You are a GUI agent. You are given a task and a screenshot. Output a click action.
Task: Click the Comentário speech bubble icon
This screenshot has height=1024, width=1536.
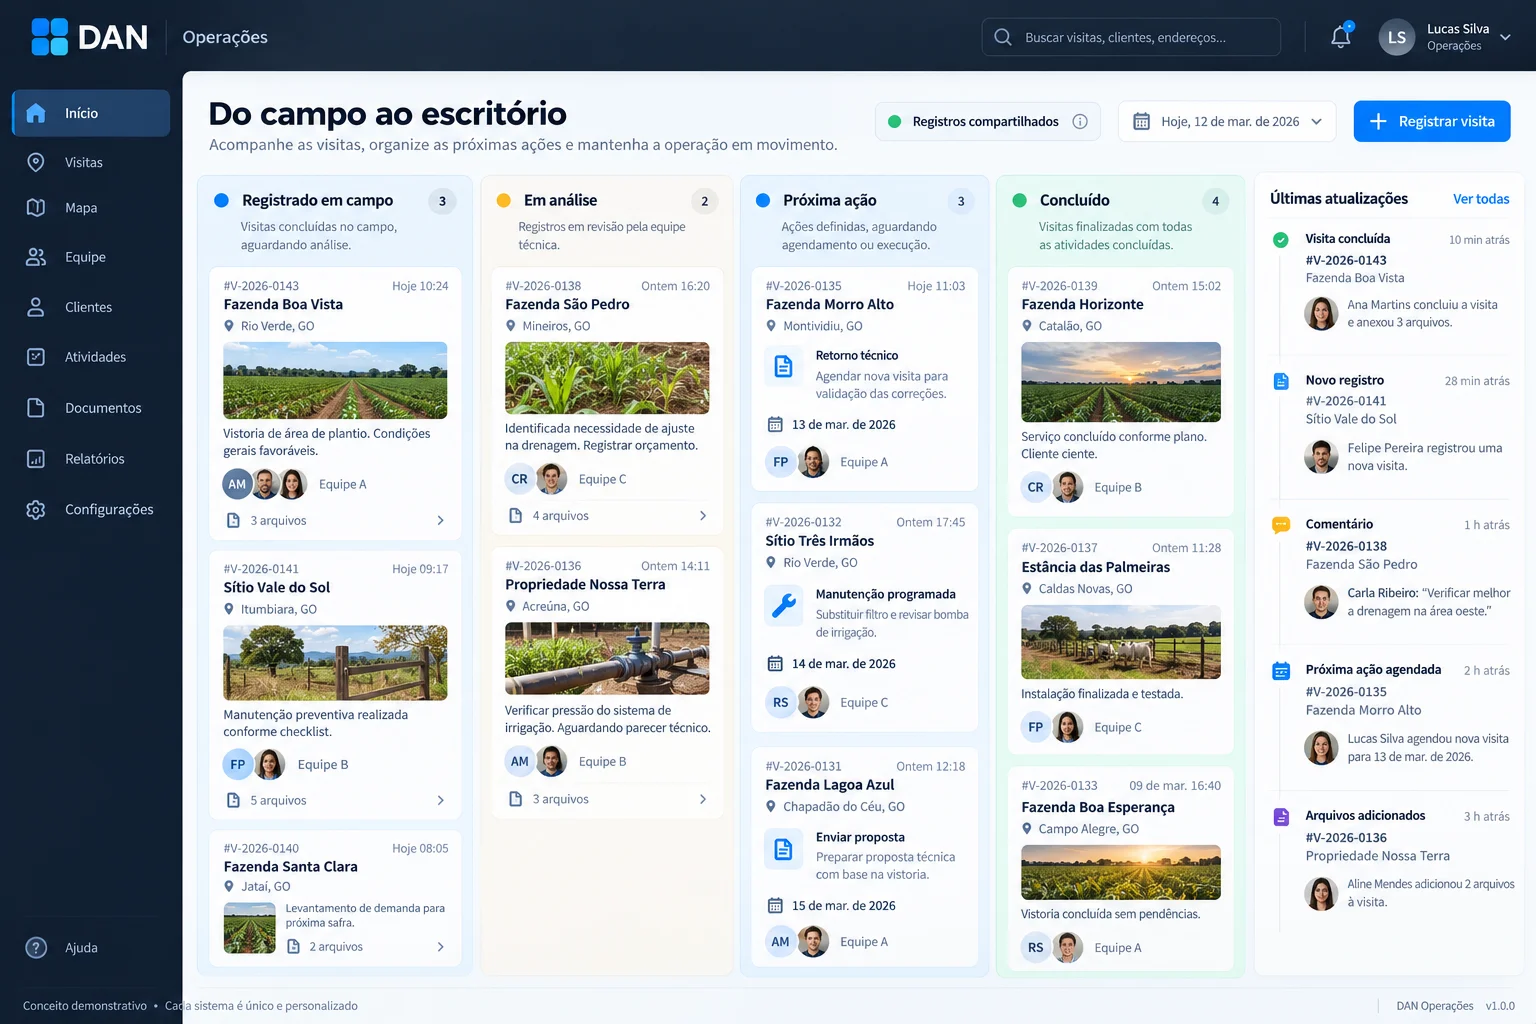1280,524
